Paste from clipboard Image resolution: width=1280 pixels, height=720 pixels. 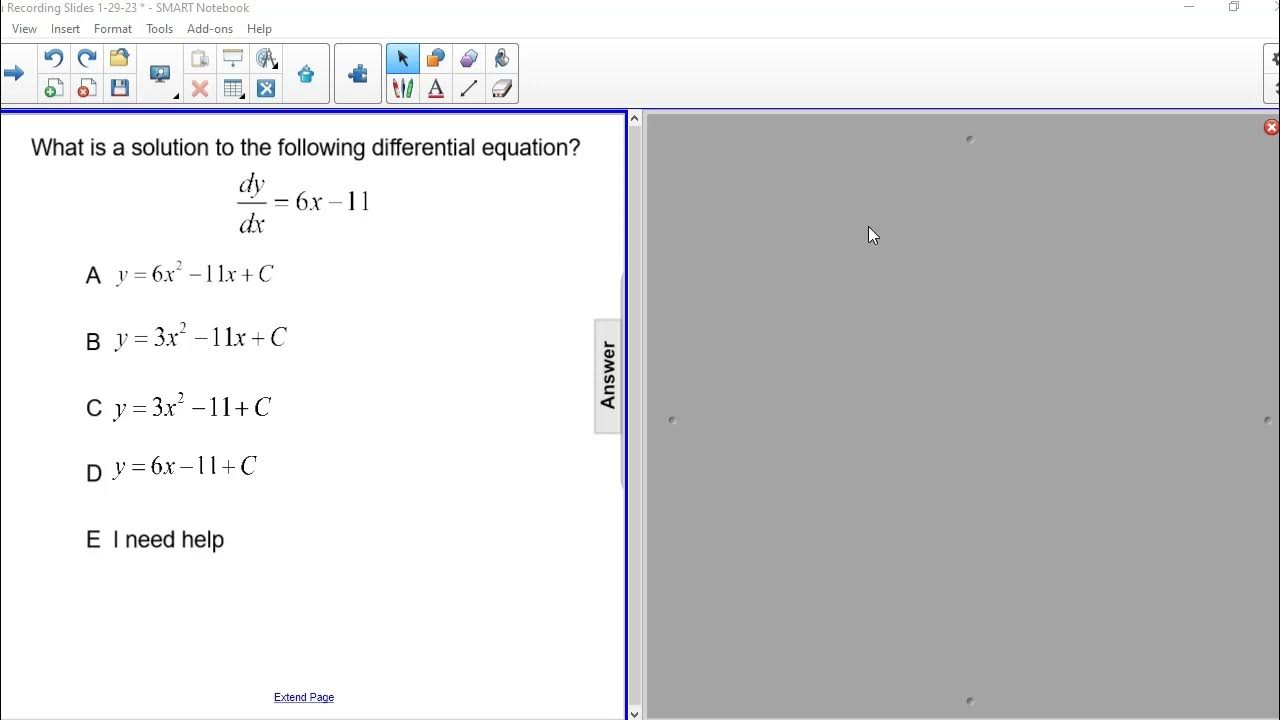200,58
